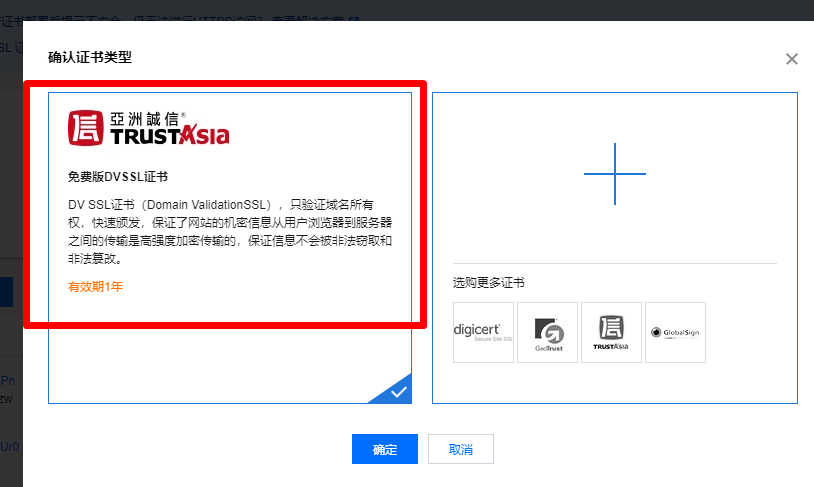Select the GeoTrust certificate brand
This screenshot has width=814, height=487.
tap(548, 332)
